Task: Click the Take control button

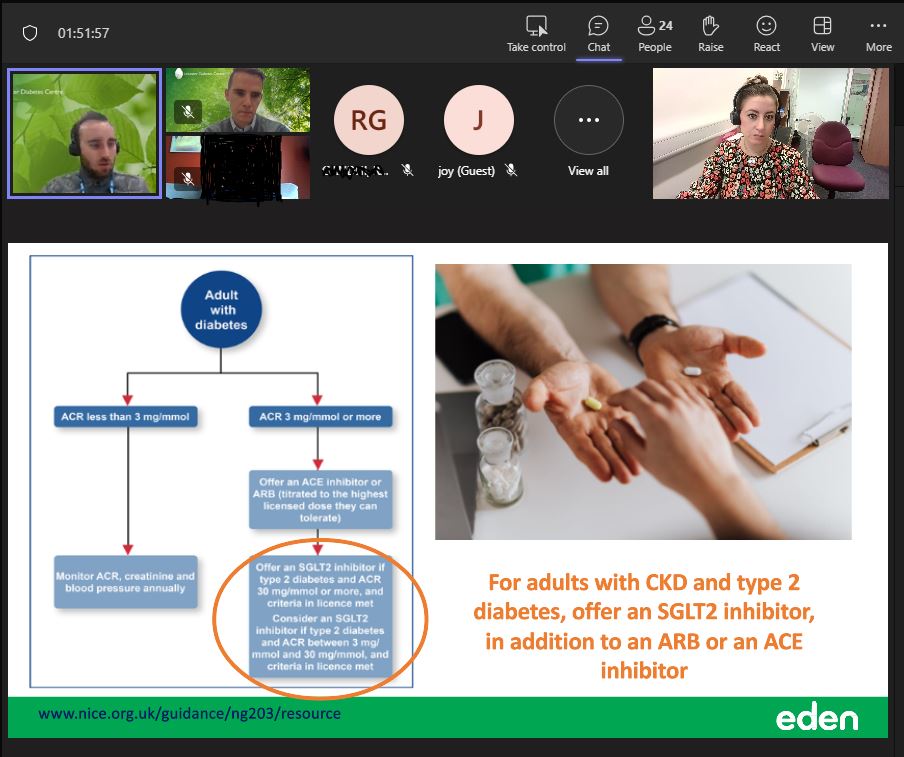Action: click(x=536, y=33)
